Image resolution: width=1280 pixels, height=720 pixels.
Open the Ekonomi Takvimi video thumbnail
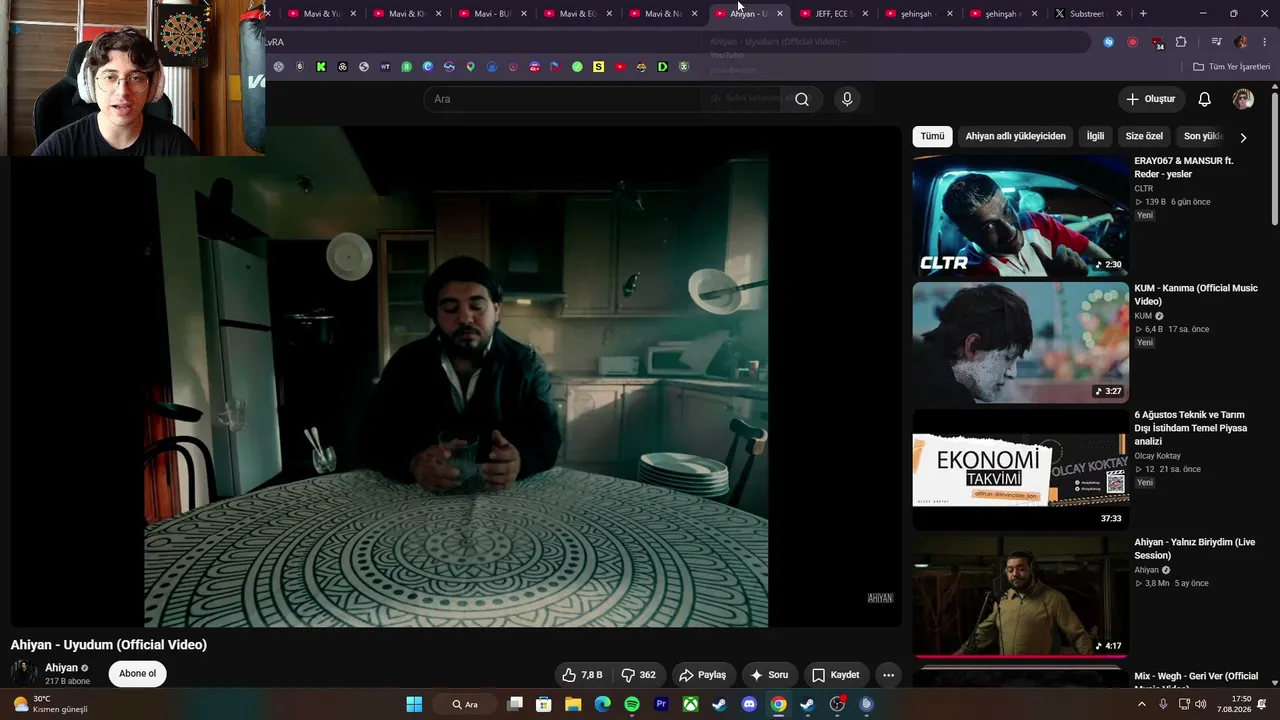click(1020, 470)
